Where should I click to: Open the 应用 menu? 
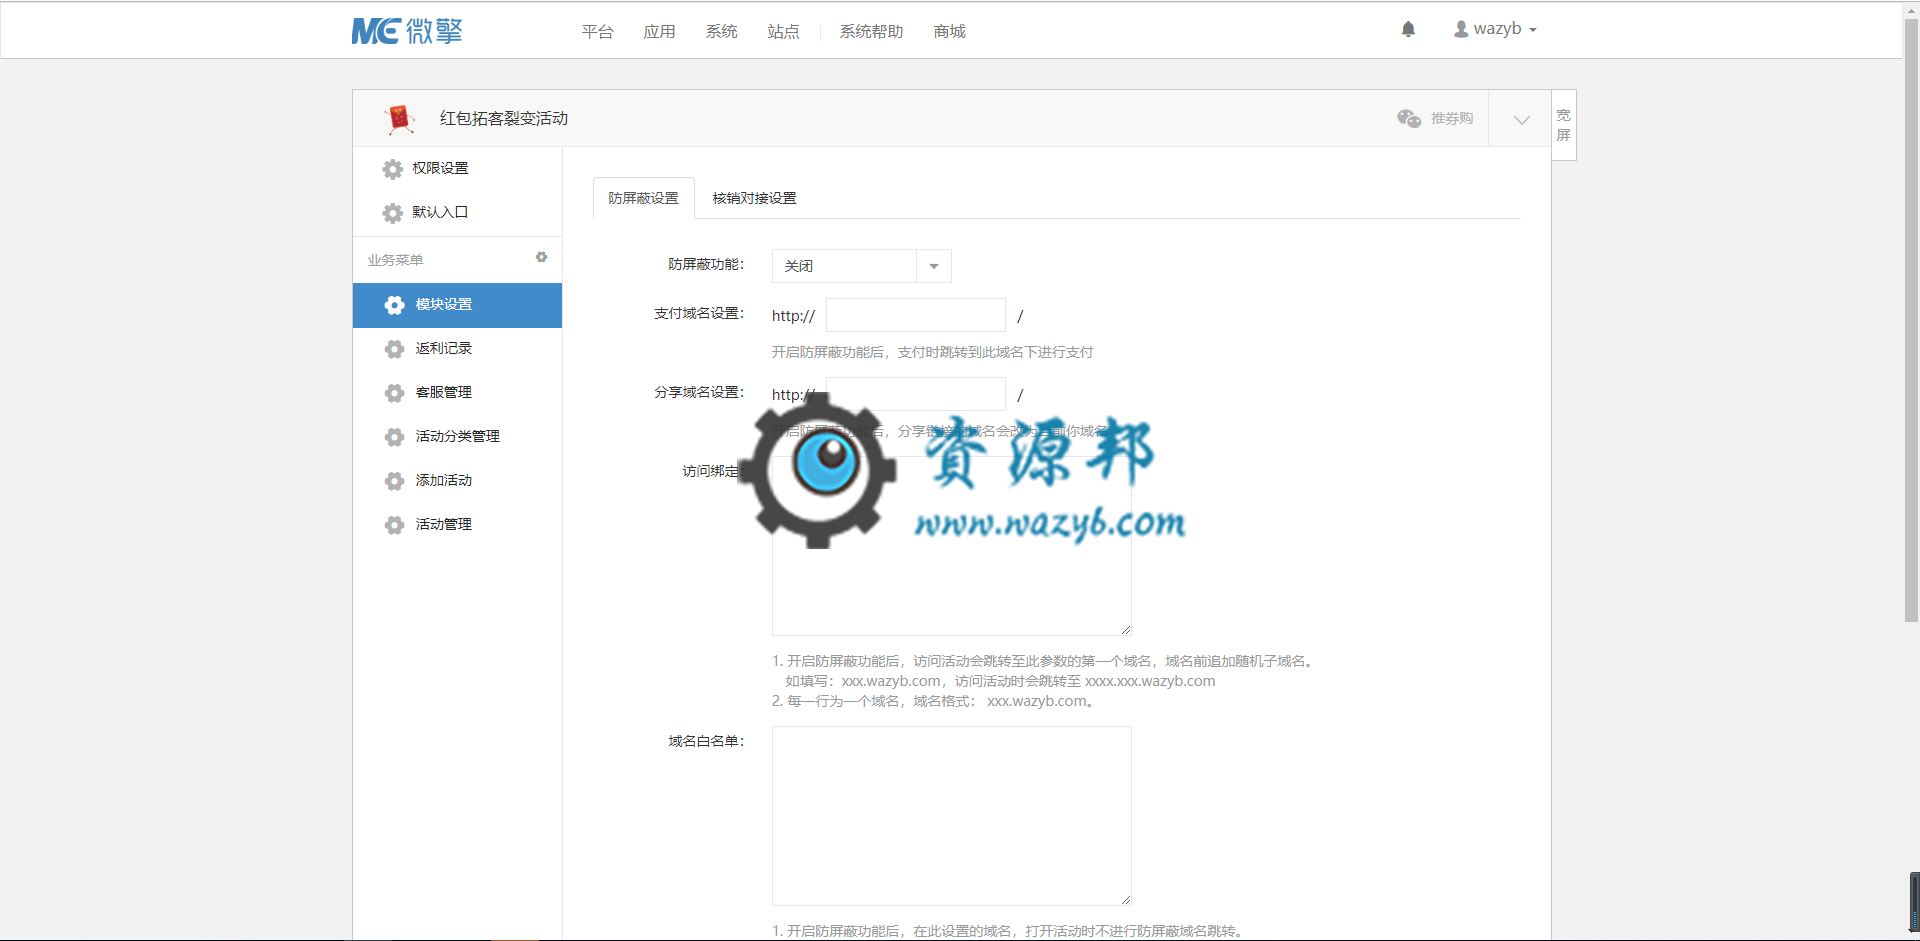click(659, 32)
